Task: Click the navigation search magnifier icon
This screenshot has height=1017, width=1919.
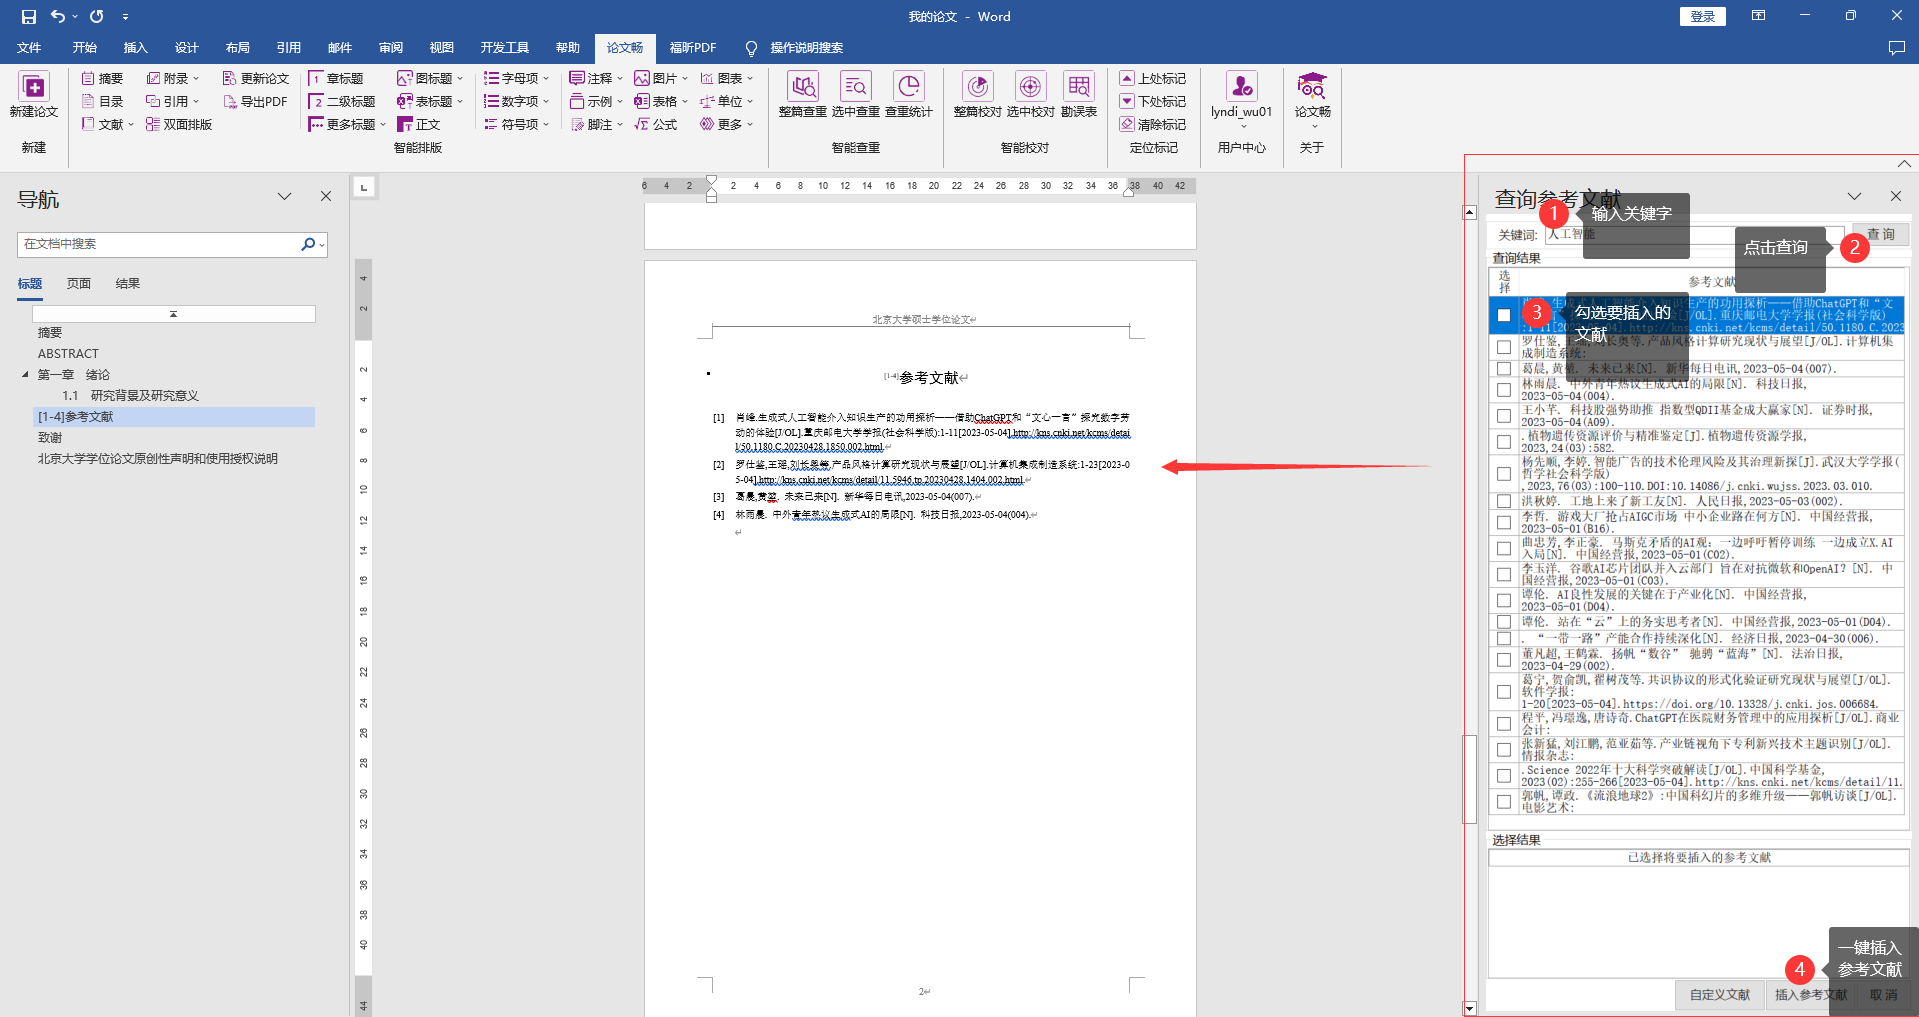Action: pyautogui.click(x=308, y=244)
